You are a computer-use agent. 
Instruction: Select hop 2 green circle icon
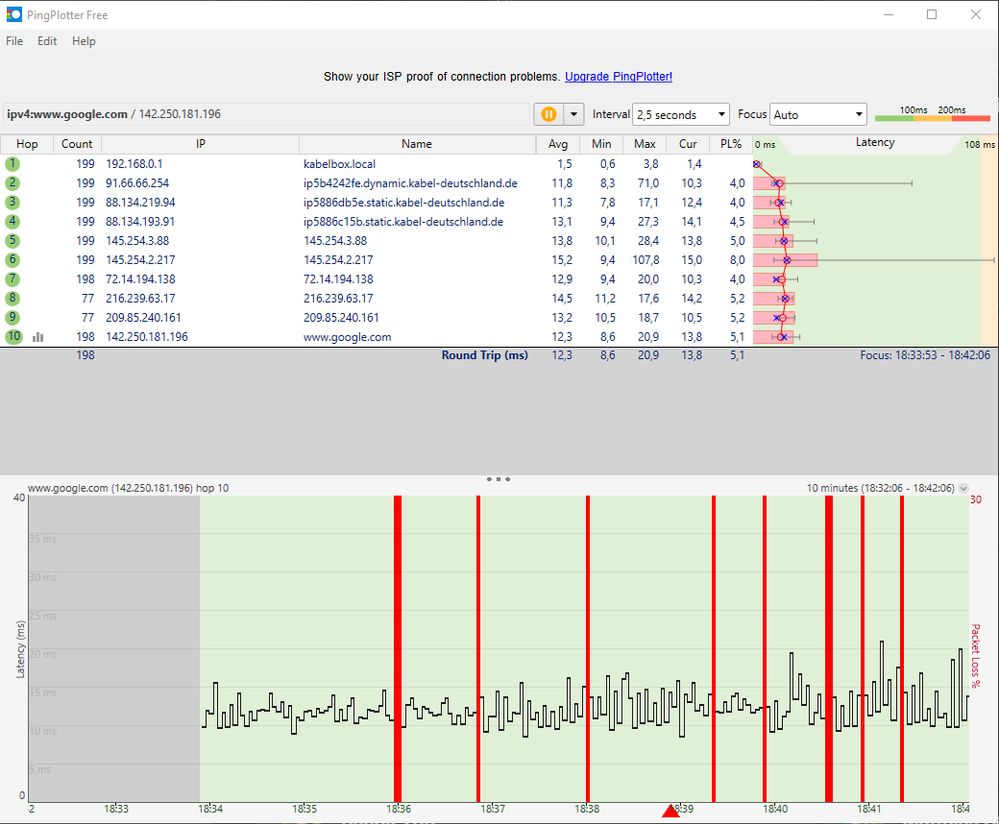point(12,183)
